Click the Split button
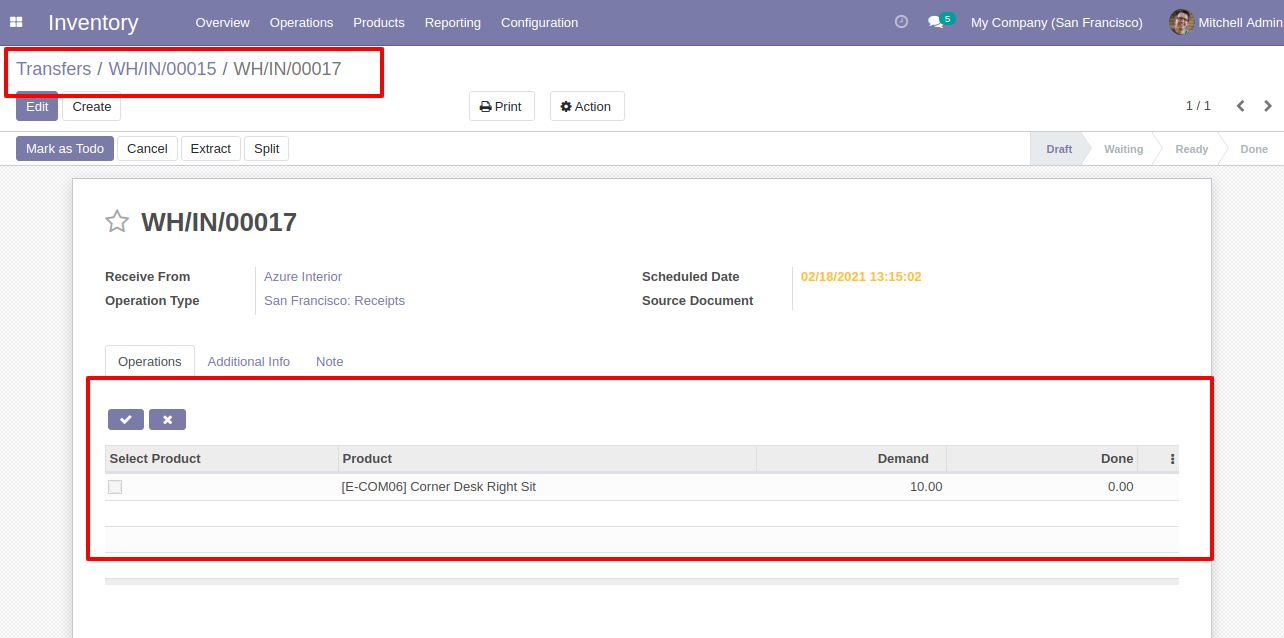This screenshot has height=638, width=1284. coord(267,149)
